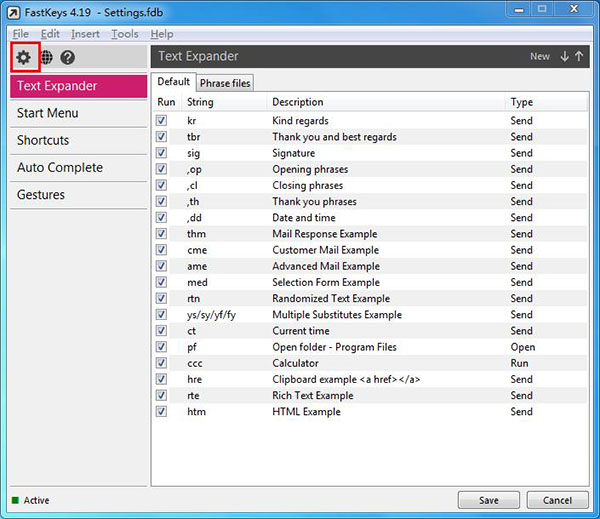Viewport: 600px width, 519px height.
Task: Move the entry up with the up arrow
Action: (579, 57)
